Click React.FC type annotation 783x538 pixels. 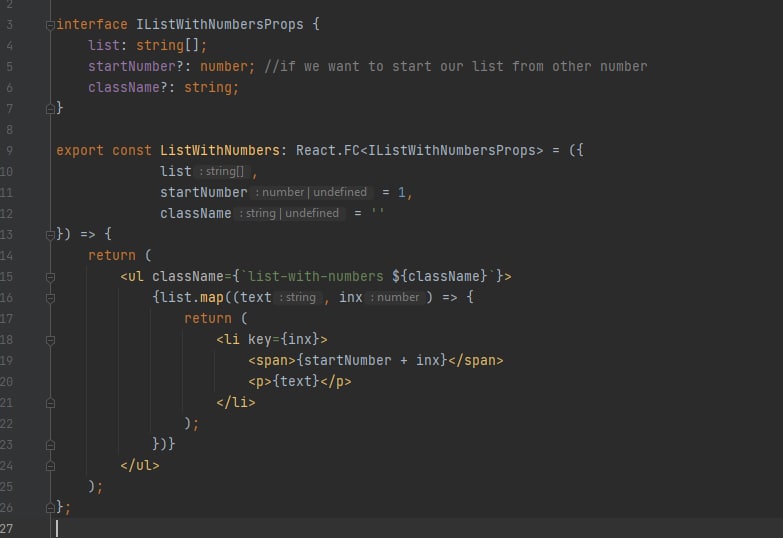click(x=328, y=150)
